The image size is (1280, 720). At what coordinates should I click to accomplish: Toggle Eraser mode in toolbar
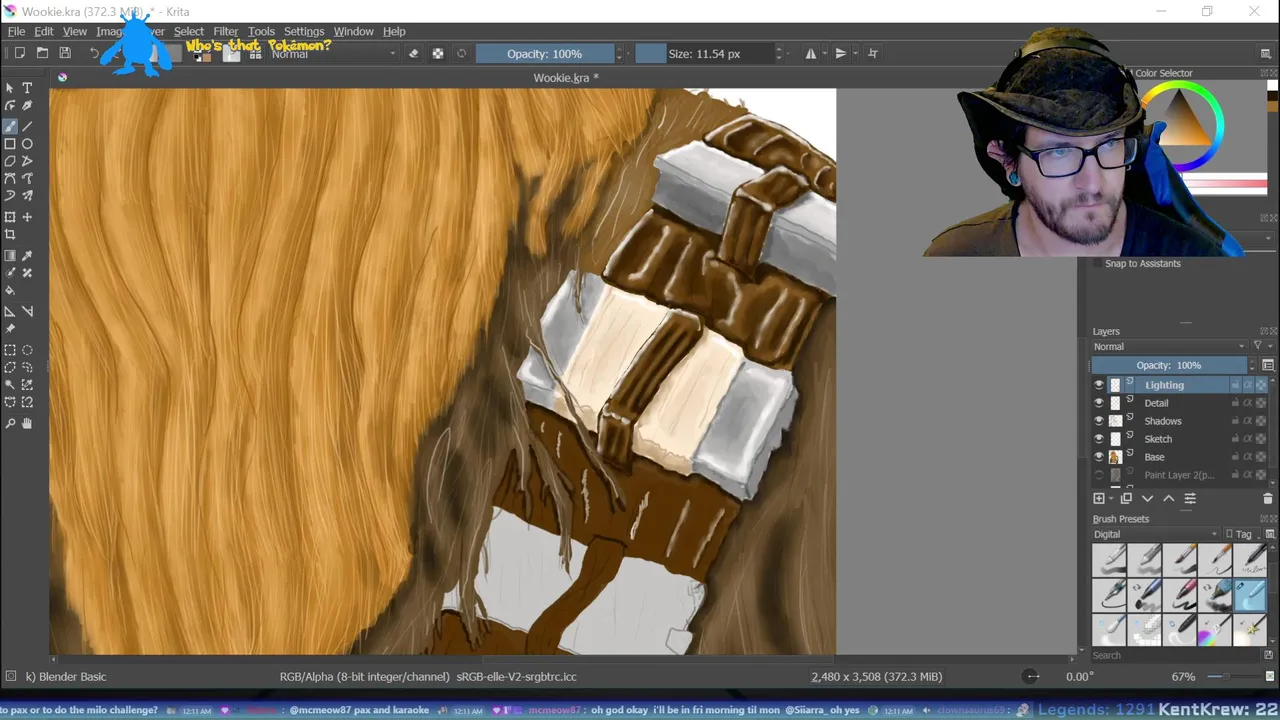[414, 54]
